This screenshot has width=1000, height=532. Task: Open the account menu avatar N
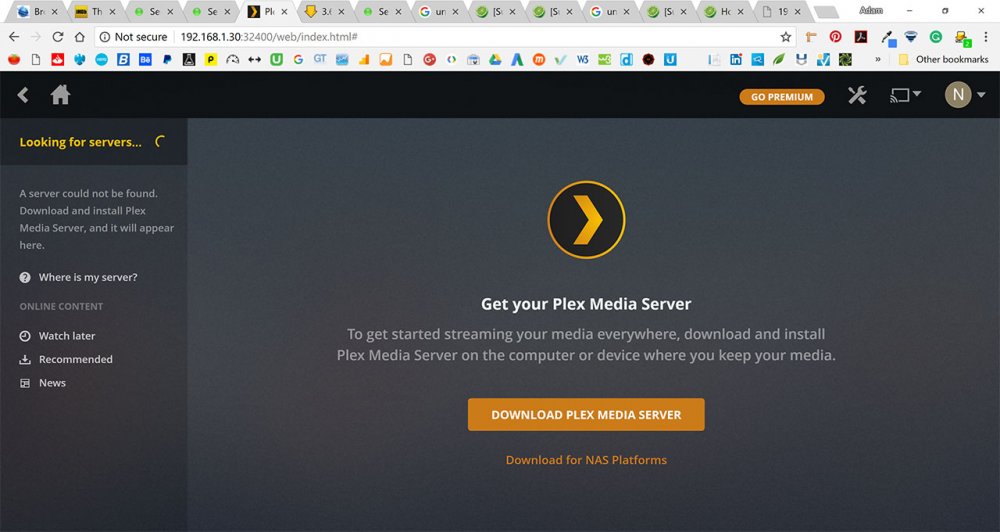point(958,95)
